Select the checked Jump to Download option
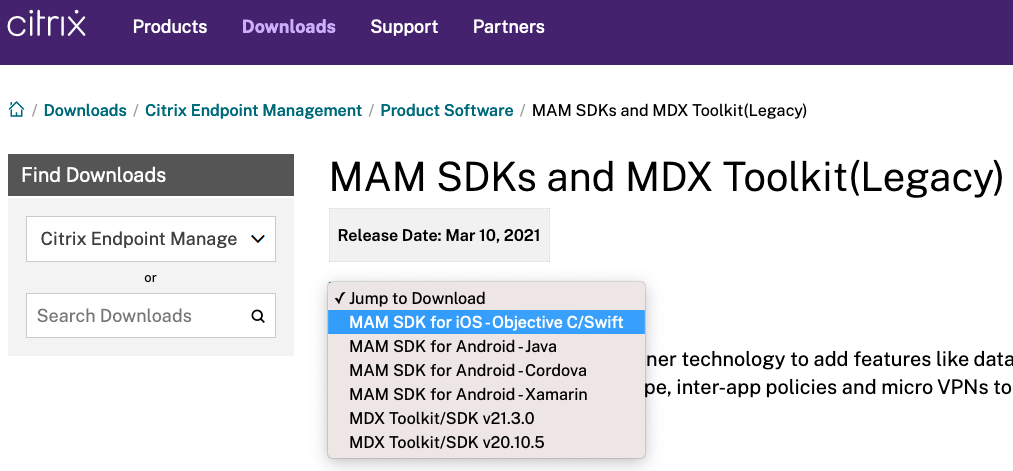Screen dimensions: 1013x471 point(417,298)
